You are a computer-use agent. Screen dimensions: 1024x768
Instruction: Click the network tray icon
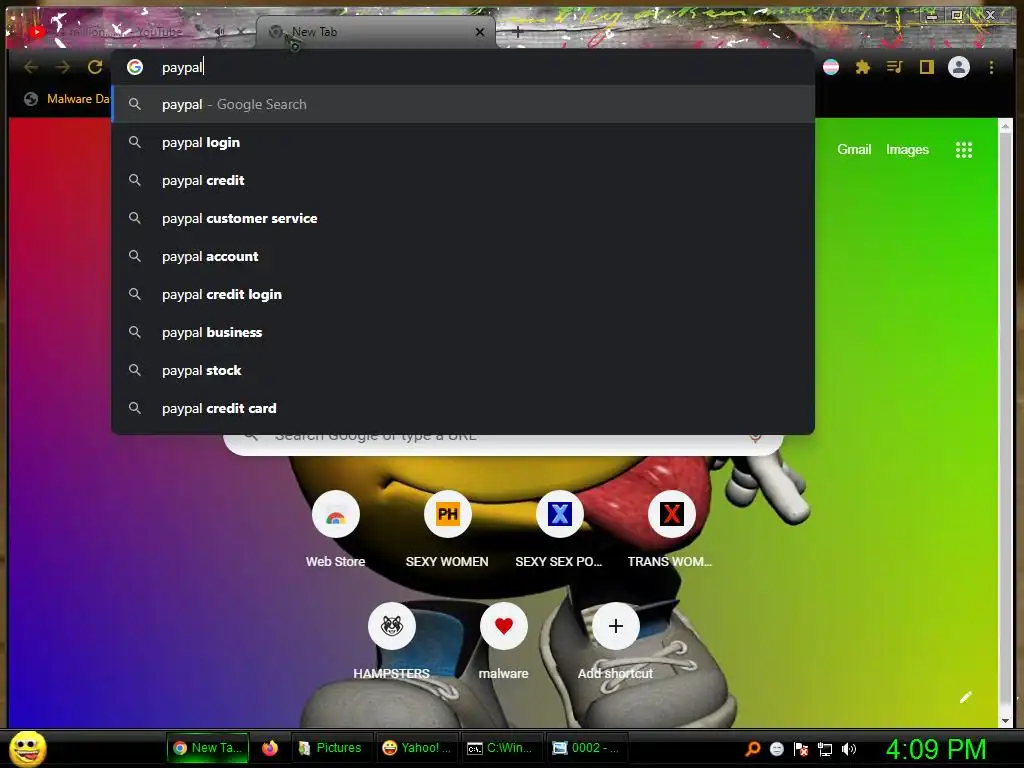click(825, 749)
